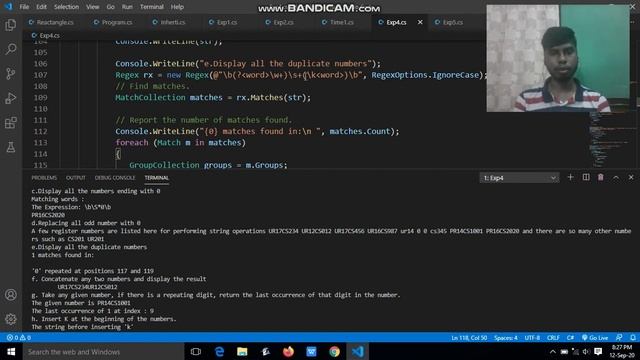The image size is (640, 360).
Task: Split the terminal panel
Action: click(586, 177)
